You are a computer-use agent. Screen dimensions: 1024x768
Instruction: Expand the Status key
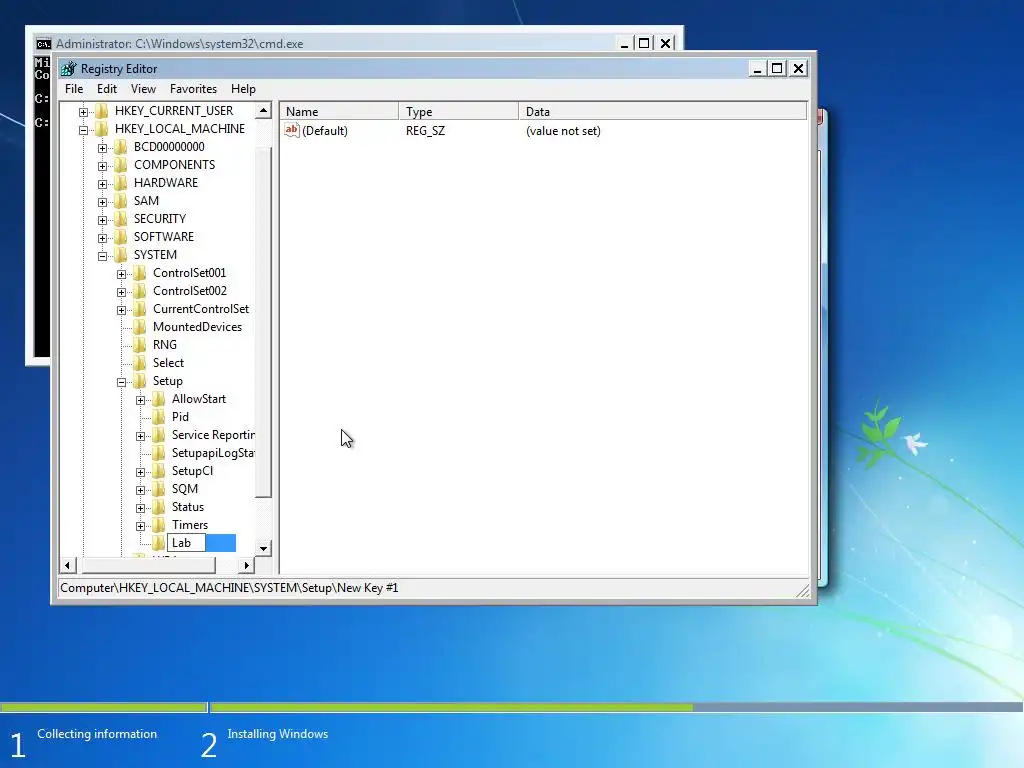click(140, 508)
